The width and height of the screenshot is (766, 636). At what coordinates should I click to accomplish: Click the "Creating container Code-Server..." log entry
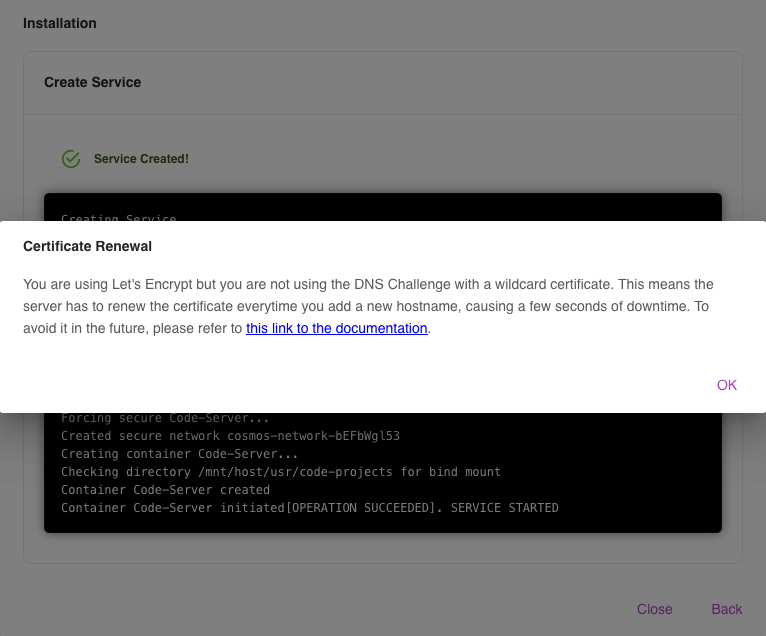179,454
